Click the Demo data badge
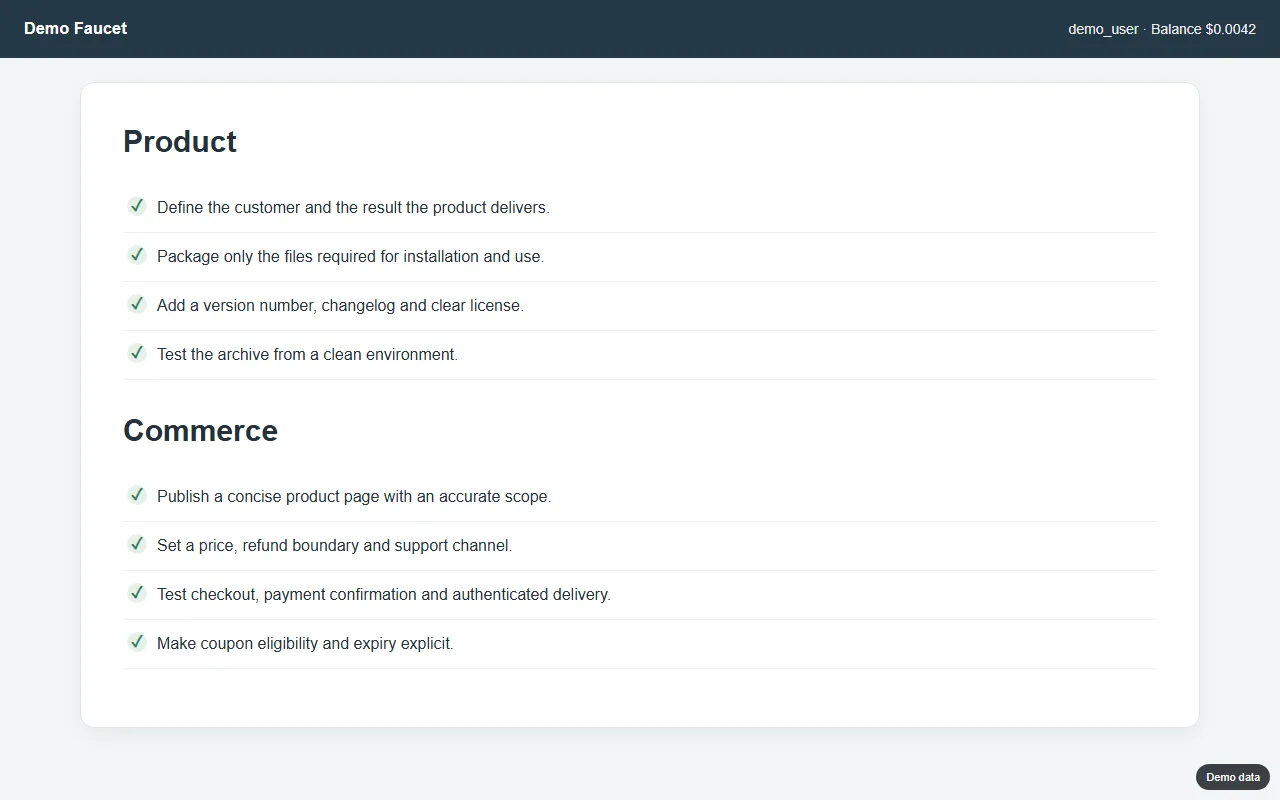 point(1233,777)
